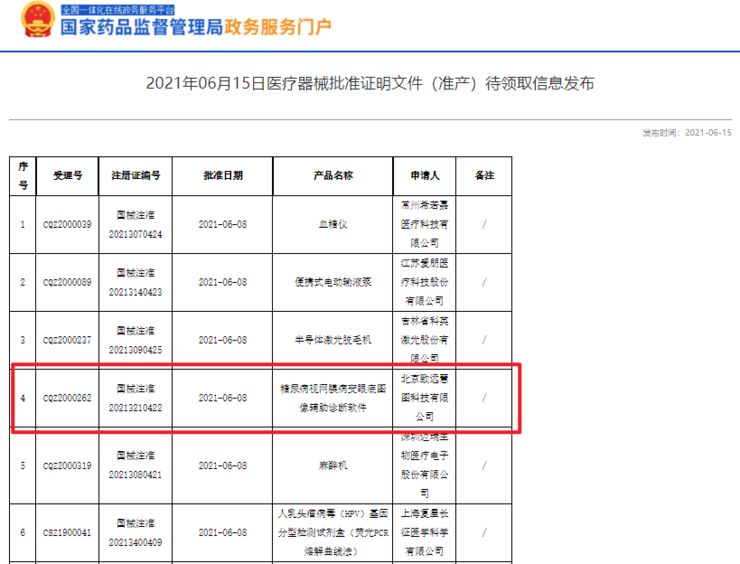Select applicant 江苏爱朋医疗科技股份有限公司
The height and width of the screenshot is (564, 740).
pos(425,282)
